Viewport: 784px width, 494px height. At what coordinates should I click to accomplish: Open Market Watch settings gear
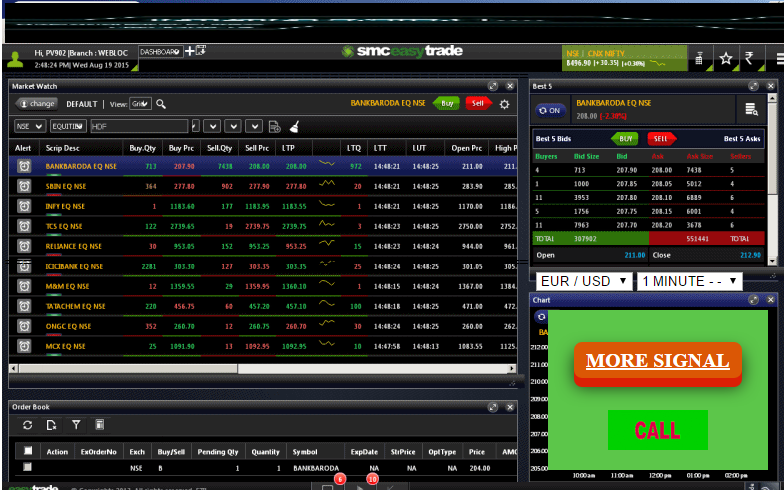504,104
